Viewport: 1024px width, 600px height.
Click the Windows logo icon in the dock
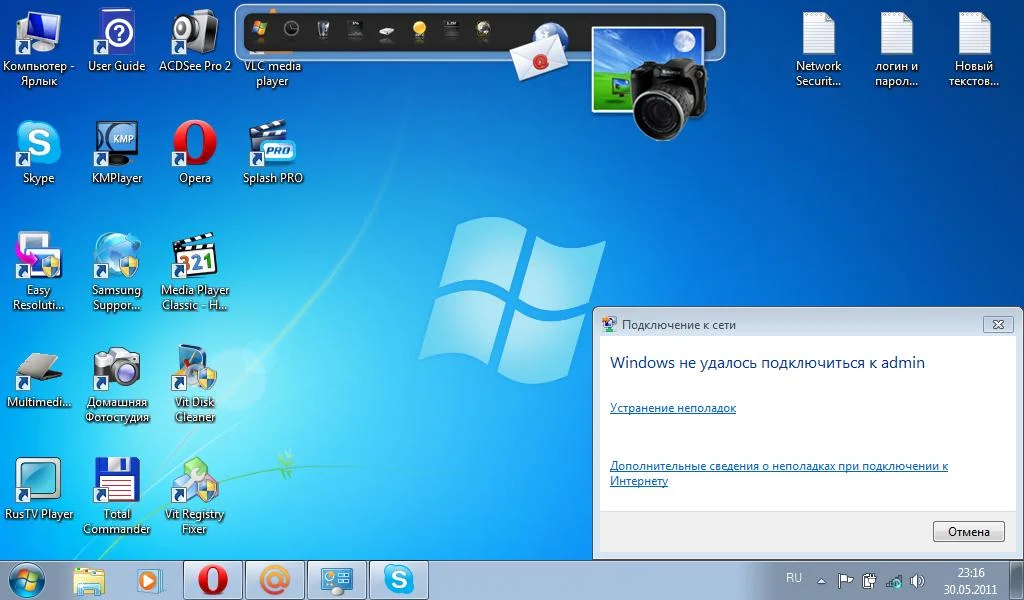(260, 29)
